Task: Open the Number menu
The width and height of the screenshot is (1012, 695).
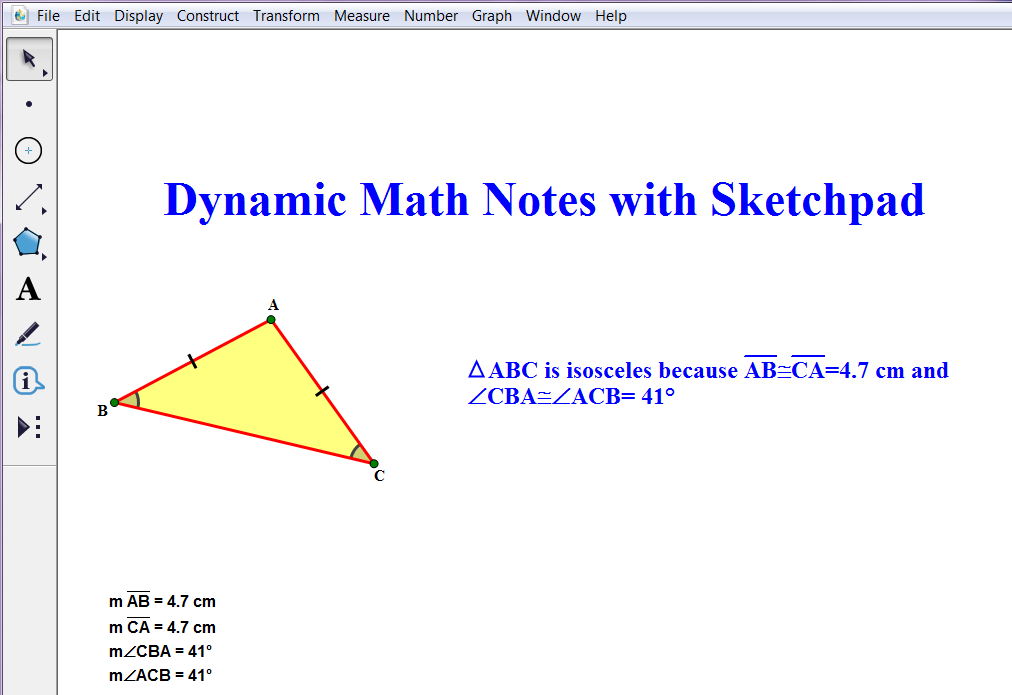Action: 430,15
